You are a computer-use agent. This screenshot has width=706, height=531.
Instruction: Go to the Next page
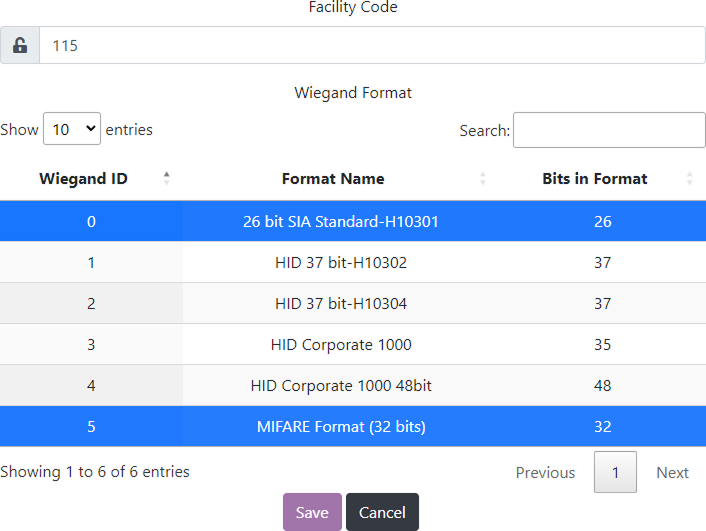pos(672,472)
